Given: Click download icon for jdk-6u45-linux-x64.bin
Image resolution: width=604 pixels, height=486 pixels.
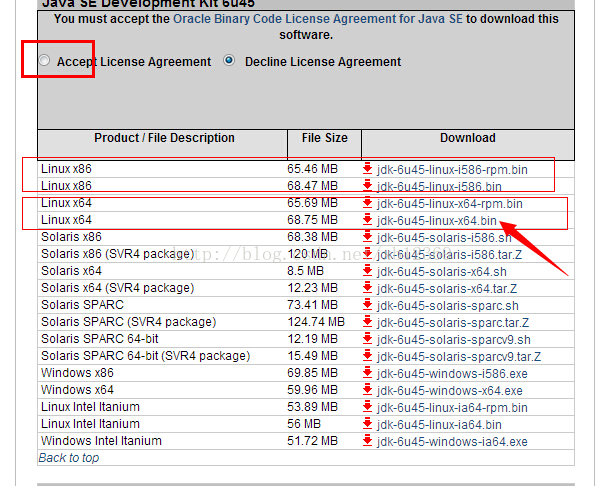Looking at the screenshot, I should click(x=367, y=220).
